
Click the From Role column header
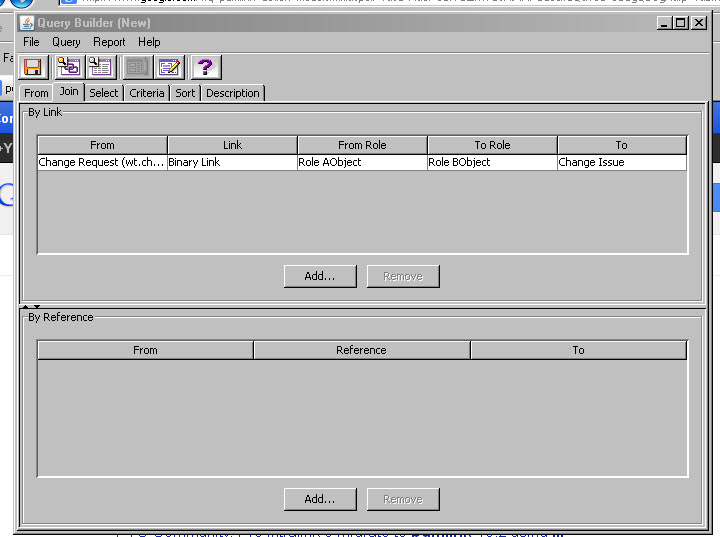pos(362,145)
